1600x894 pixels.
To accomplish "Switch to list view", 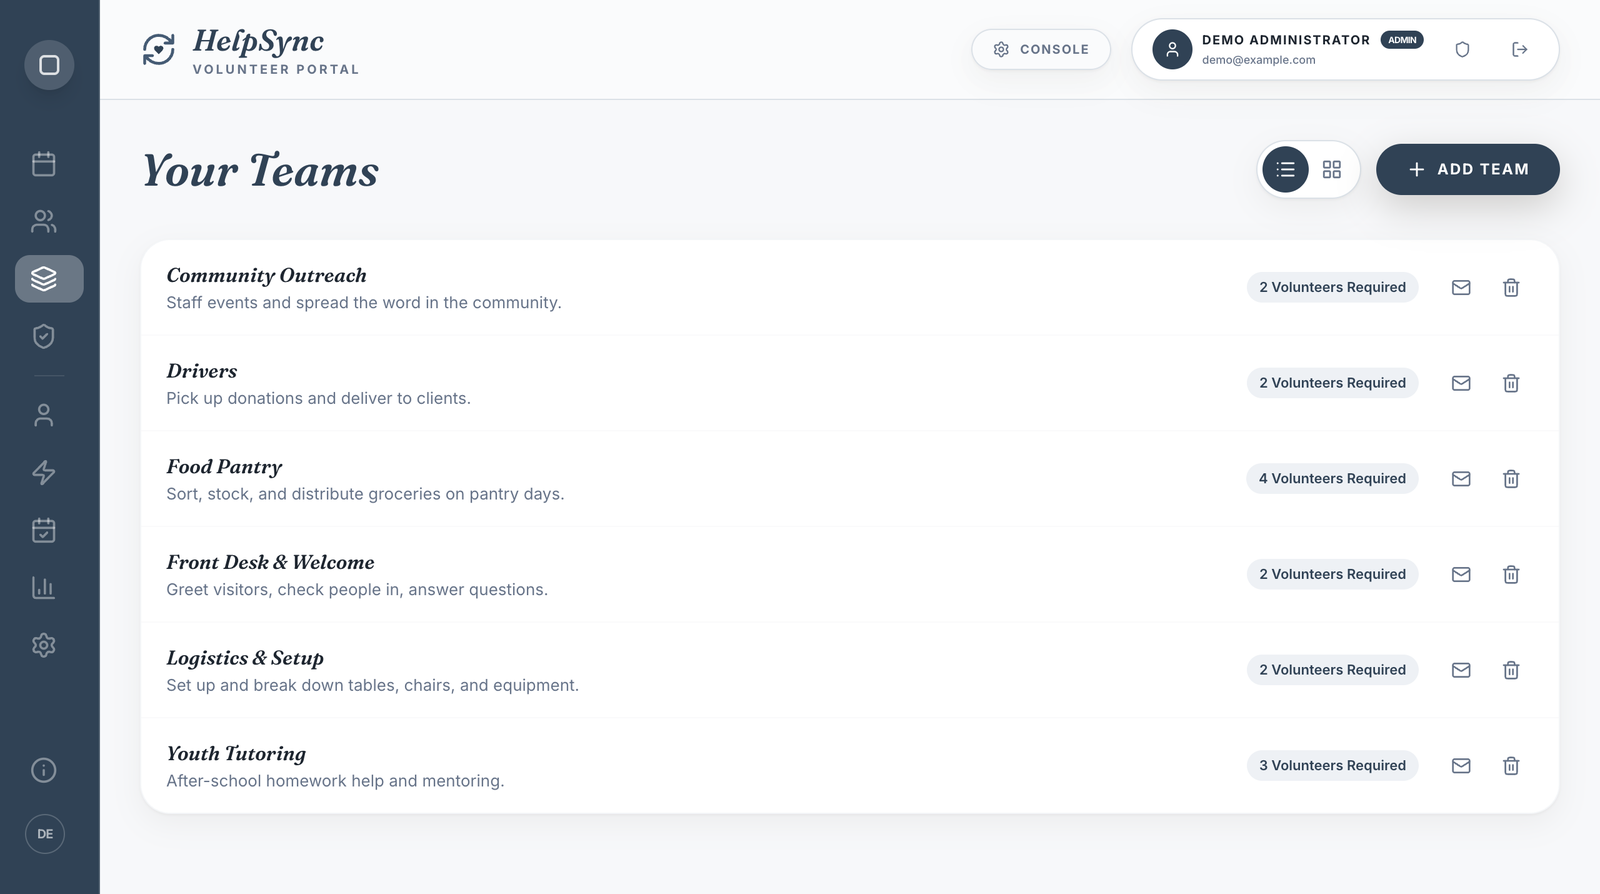I will click(x=1285, y=170).
